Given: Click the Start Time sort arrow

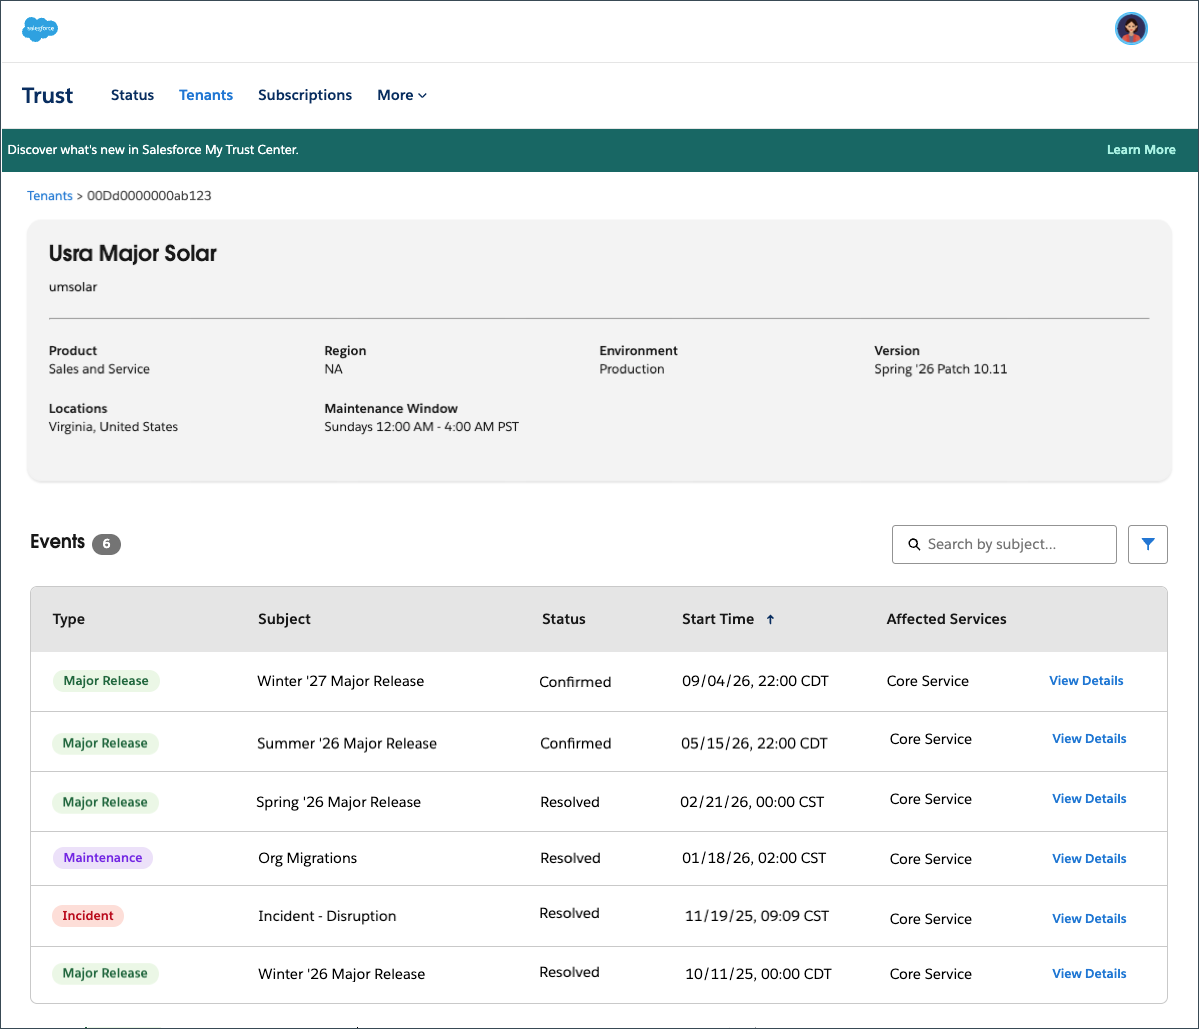Looking at the screenshot, I should (770, 620).
